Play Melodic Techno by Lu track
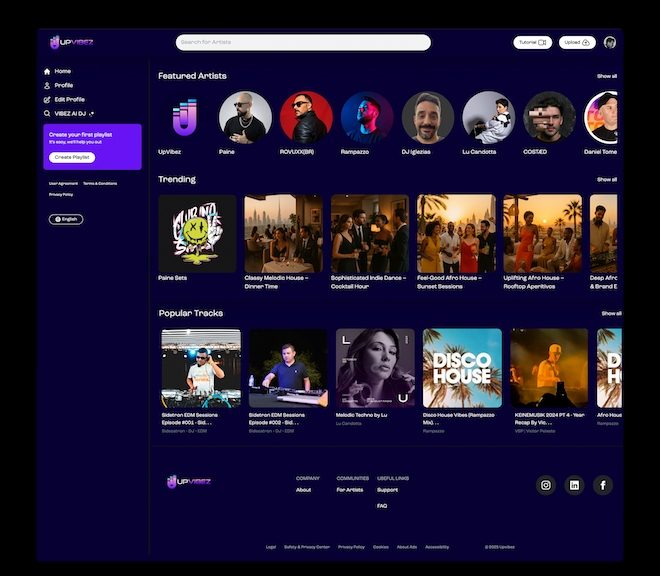Screen dimensions: 660x576 [375, 368]
